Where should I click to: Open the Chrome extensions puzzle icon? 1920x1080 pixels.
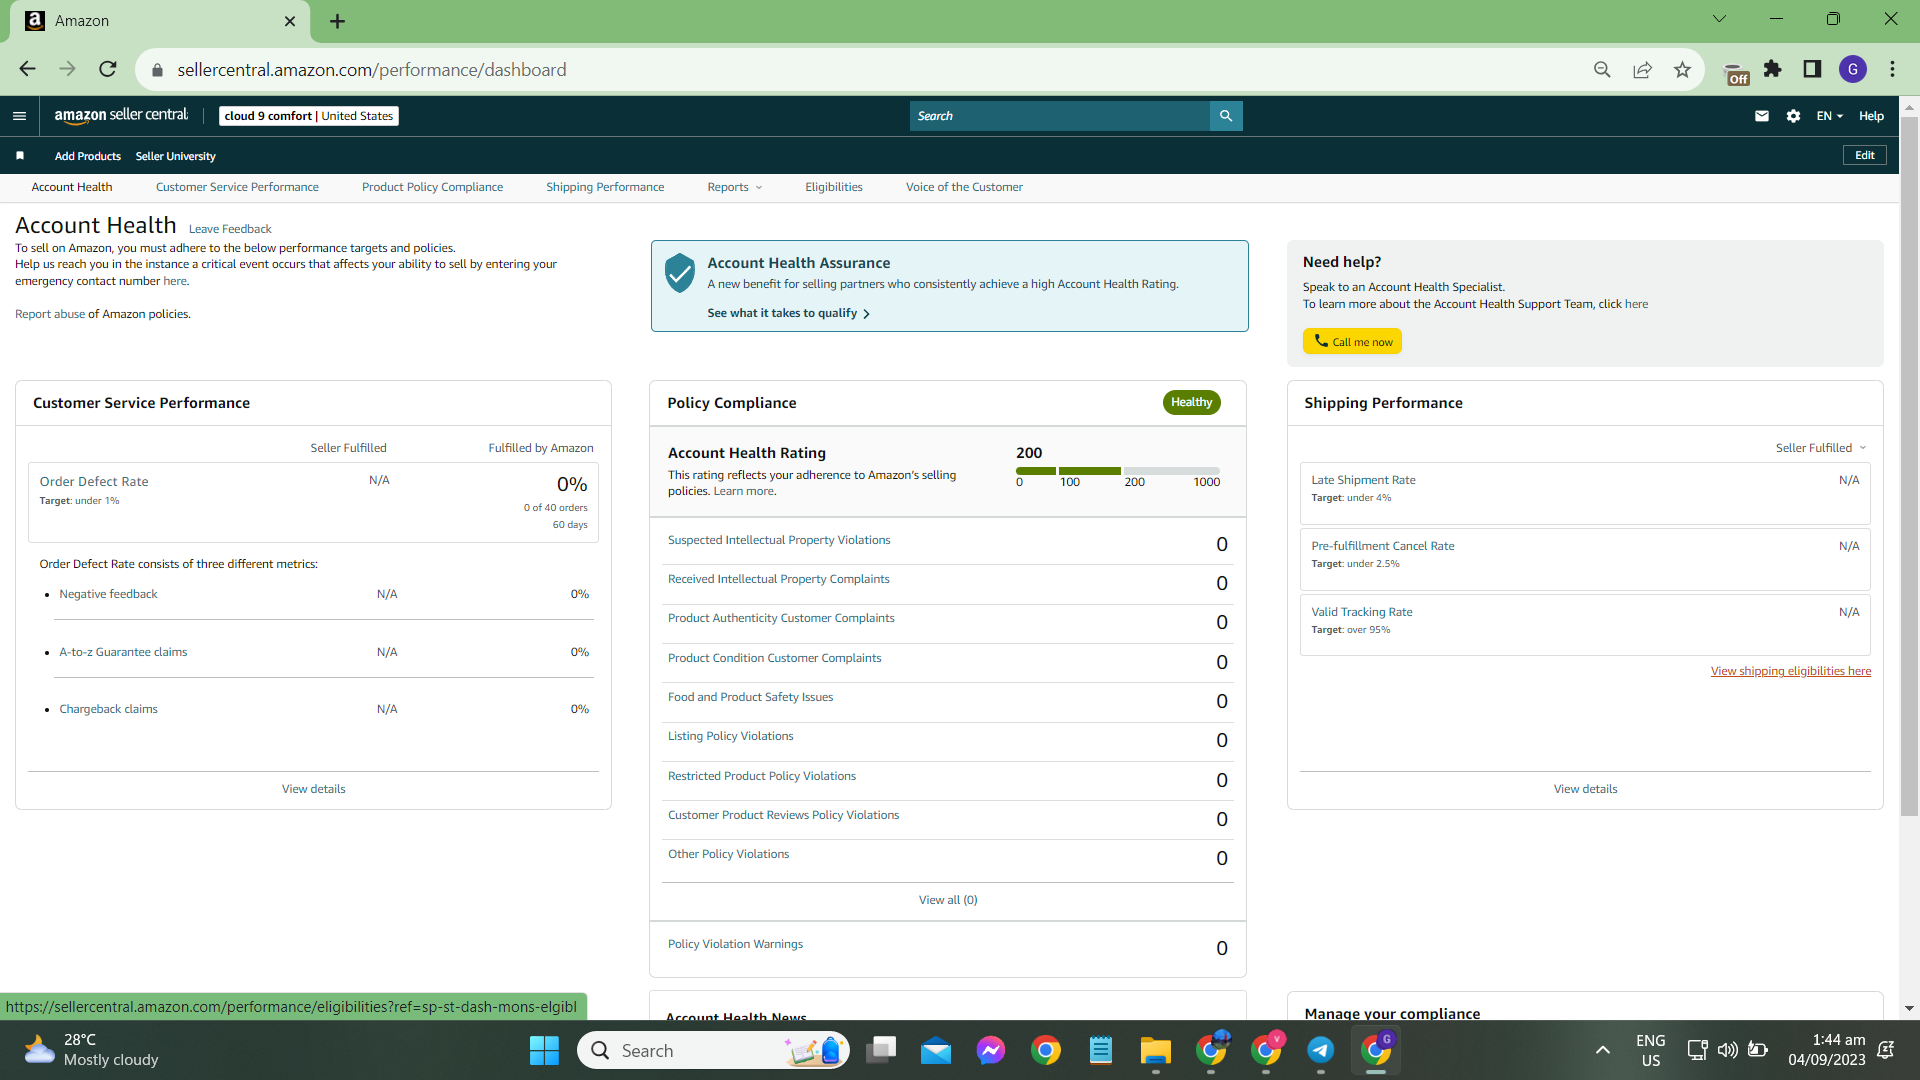(1773, 69)
